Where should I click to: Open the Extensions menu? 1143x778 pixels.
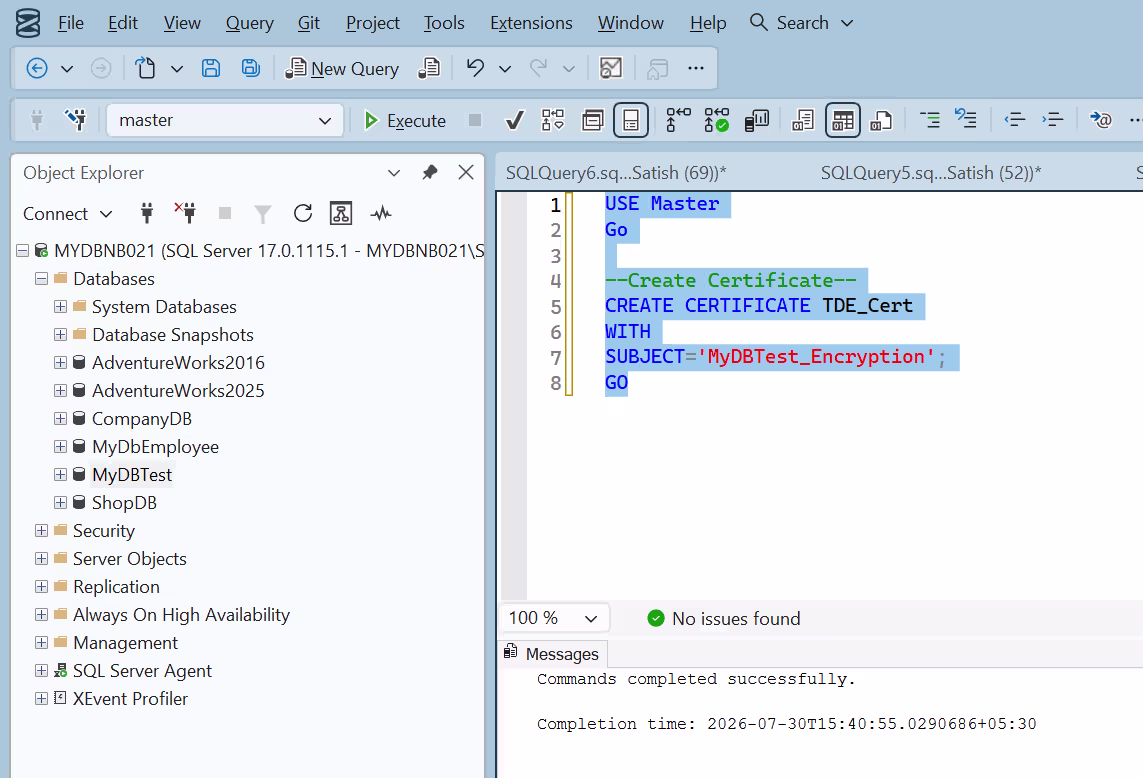(531, 23)
